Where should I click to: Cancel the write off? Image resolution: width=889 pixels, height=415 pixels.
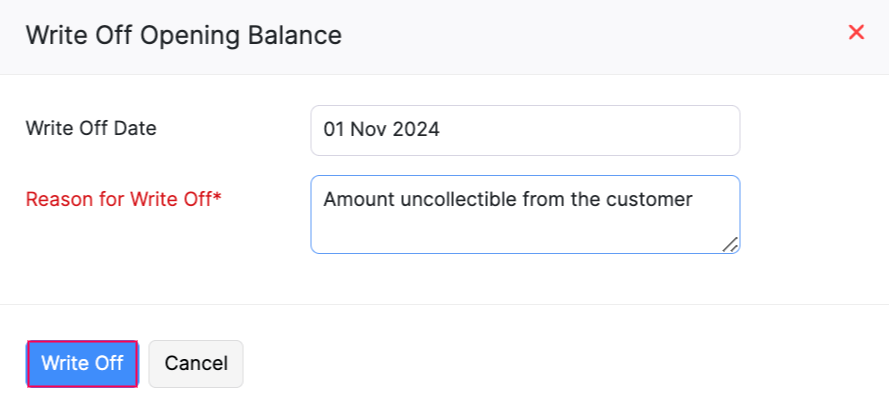tap(196, 363)
